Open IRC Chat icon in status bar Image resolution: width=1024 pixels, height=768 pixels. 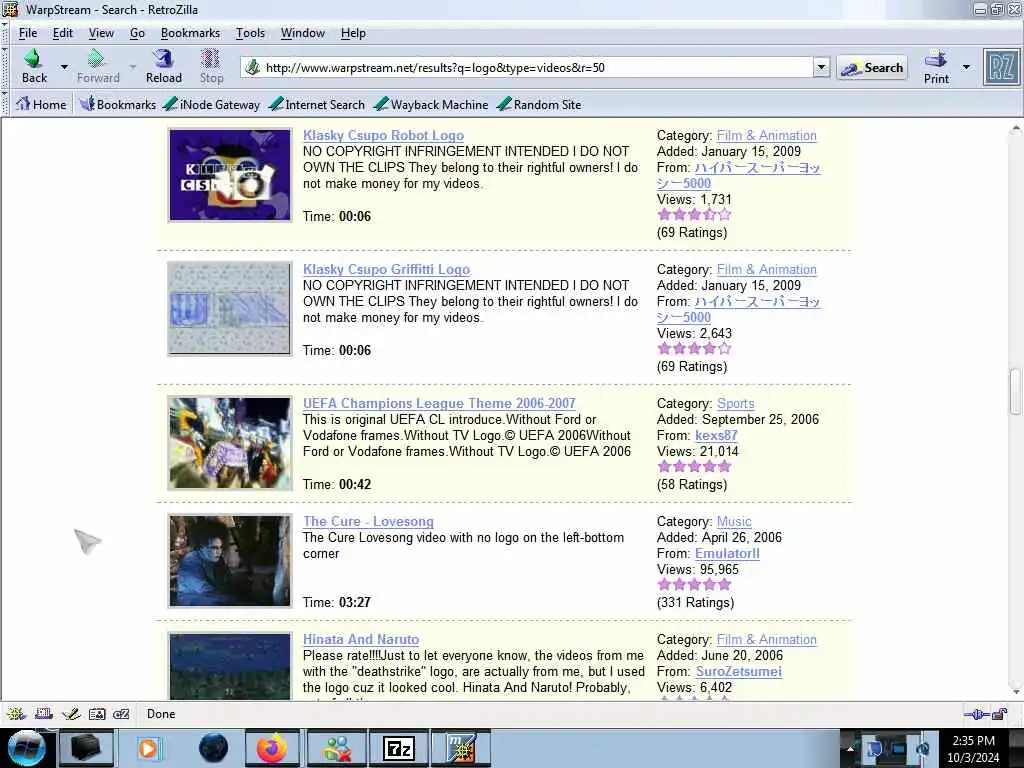[x=121, y=714]
